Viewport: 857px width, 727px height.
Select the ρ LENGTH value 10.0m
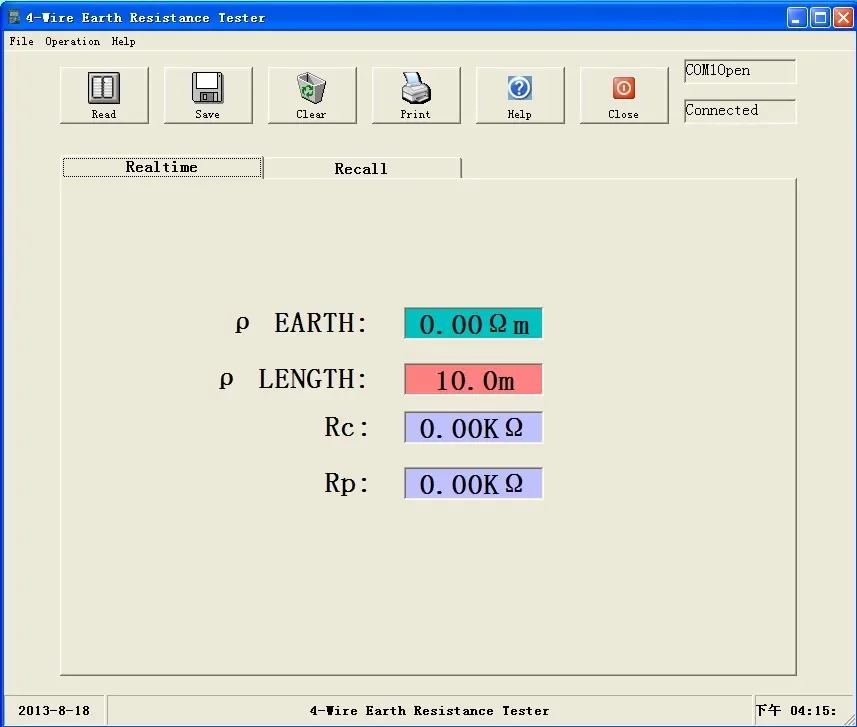[473, 379]
